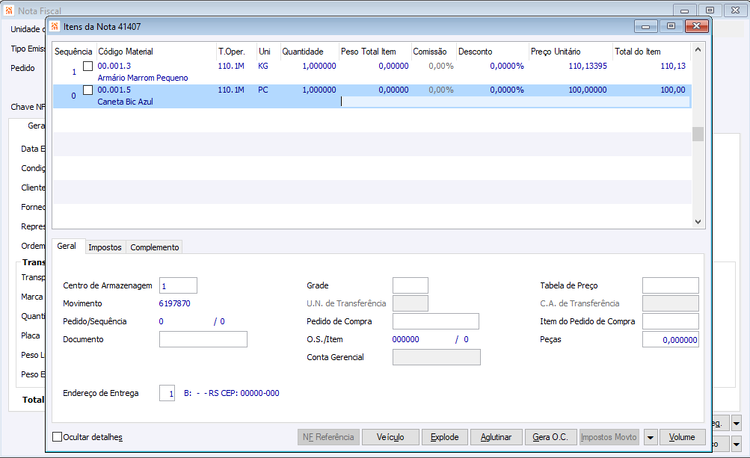Click the Grade input field
Image resolution: width=750 pixels, height=458 pixels.
click(410, 285)
